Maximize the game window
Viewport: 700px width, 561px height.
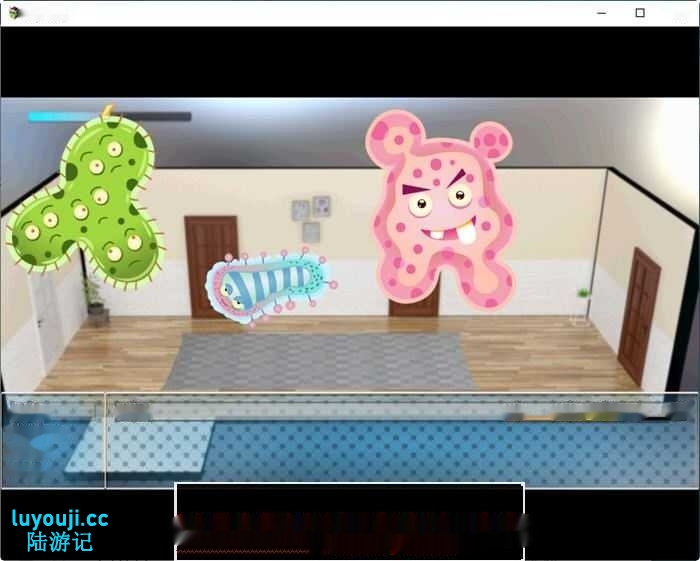click(640, 13)
